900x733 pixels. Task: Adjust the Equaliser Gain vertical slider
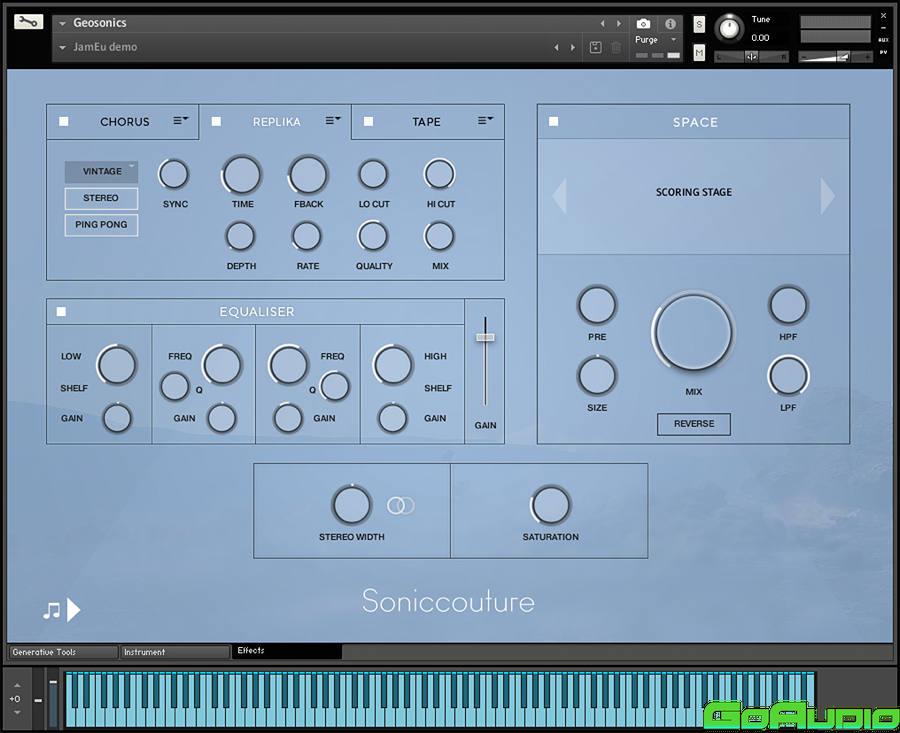pos(485,338)
